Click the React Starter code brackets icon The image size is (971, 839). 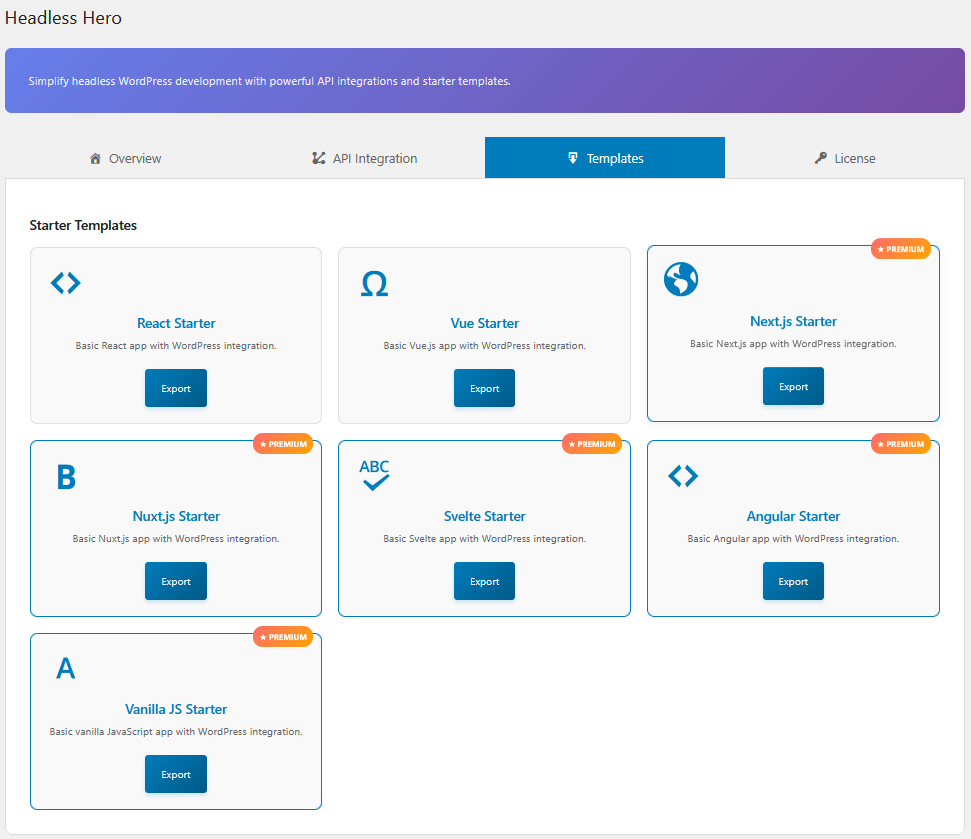click(66, 283)
